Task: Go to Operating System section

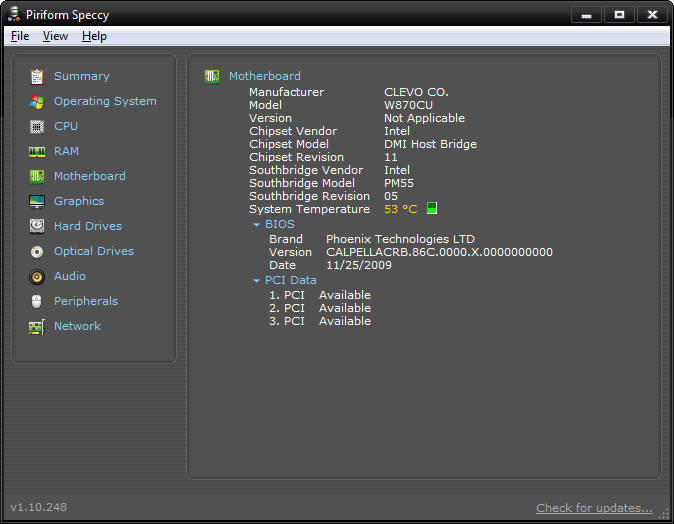Action: pyautogui.click(x=105, y=101)
